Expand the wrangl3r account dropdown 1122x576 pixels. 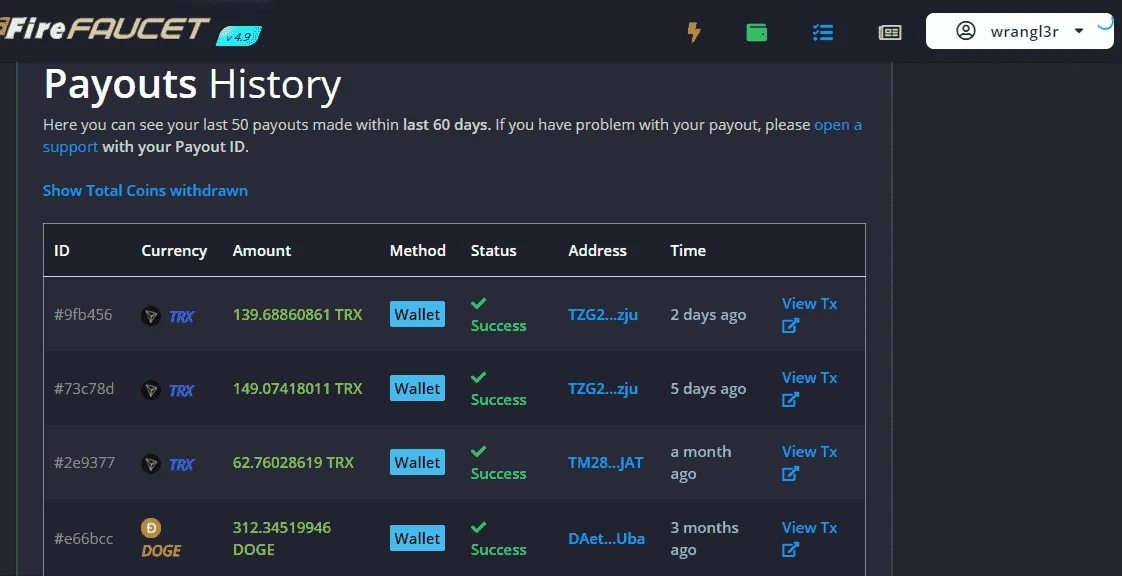(x=1020, y=31)
